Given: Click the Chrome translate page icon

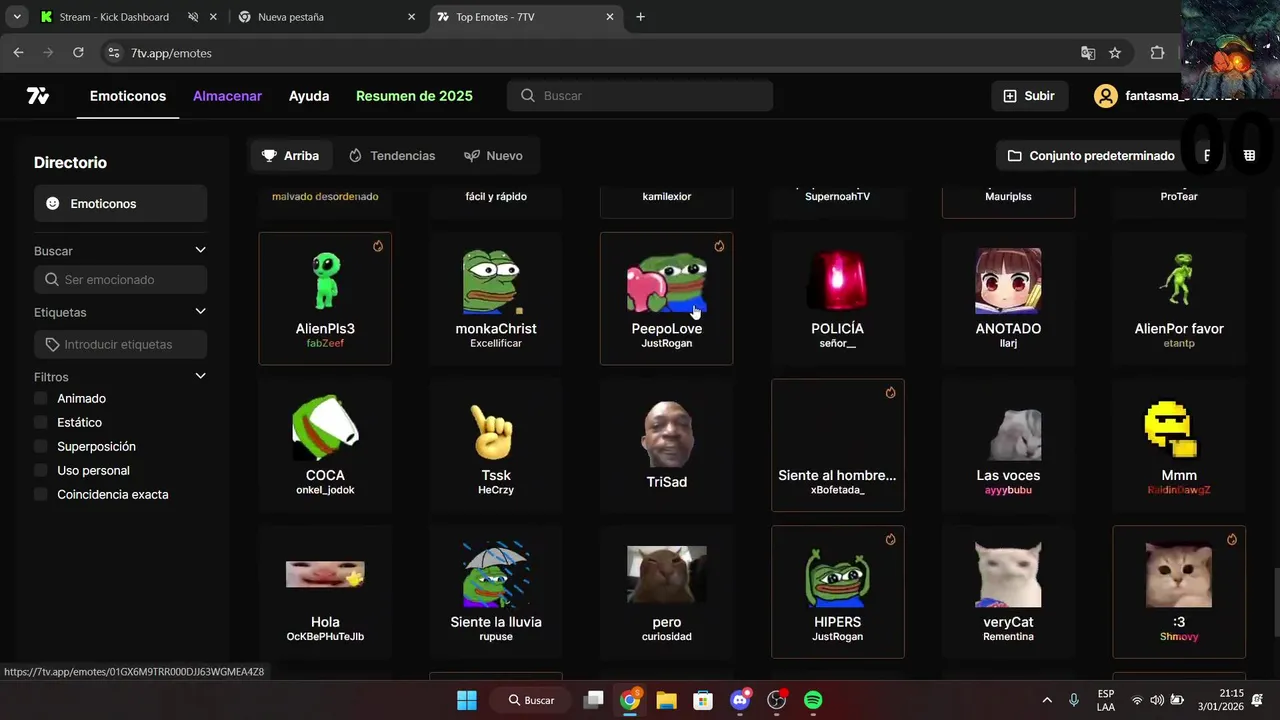Looking at the screenshot, I should (x=1088, y=53).
